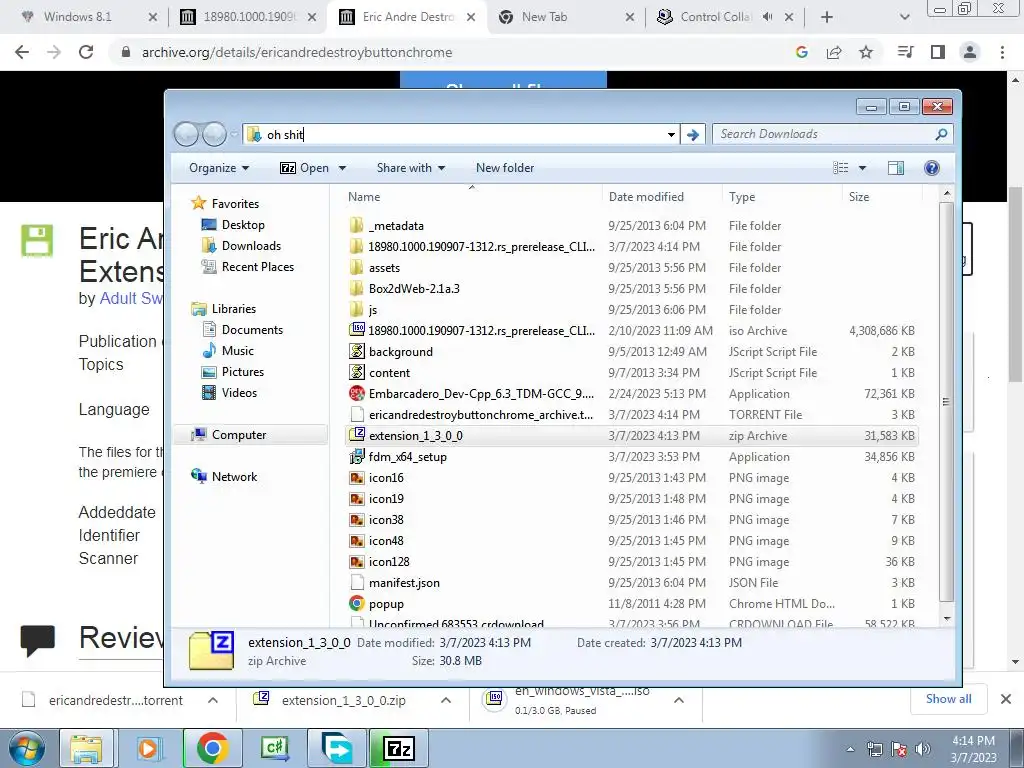
Task: Expand Chrome's tab search chevron
Action: coord(904,17)
